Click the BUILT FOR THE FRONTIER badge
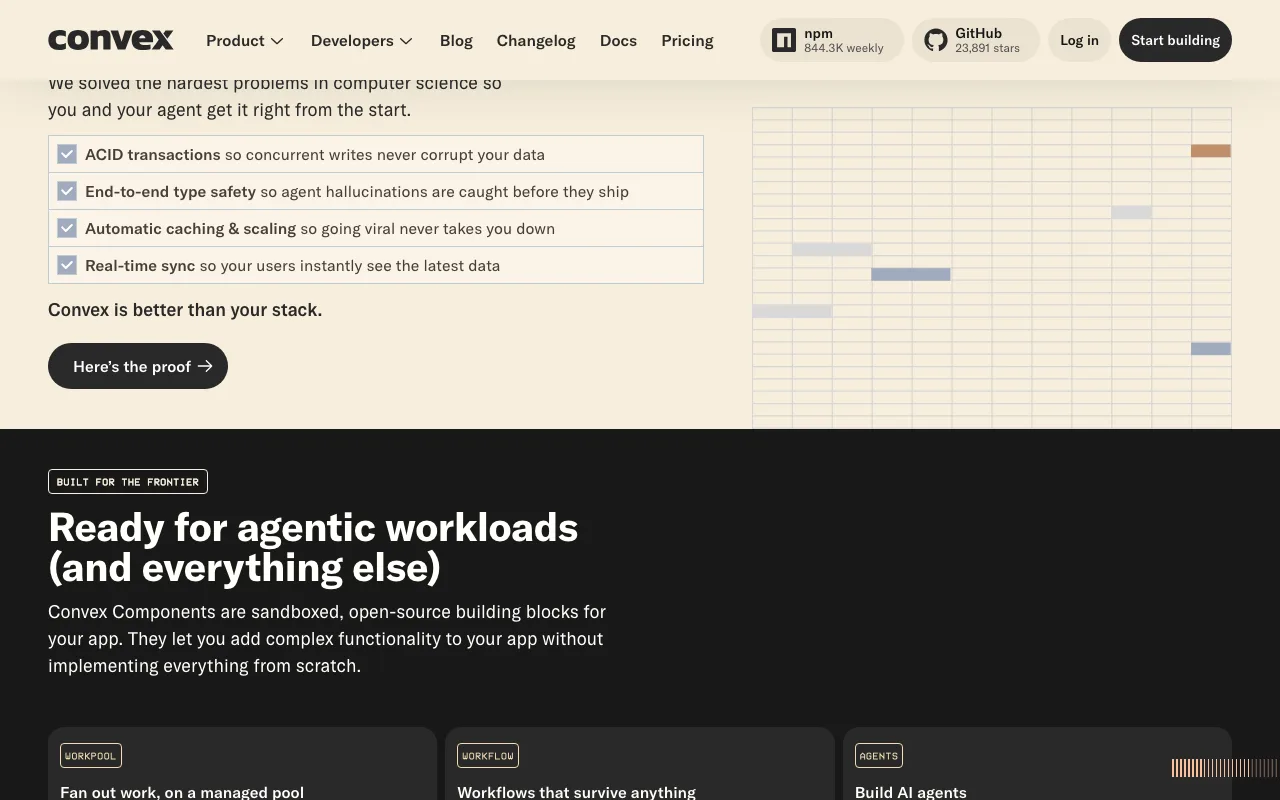1280x800 pixels. coord(128,481)
